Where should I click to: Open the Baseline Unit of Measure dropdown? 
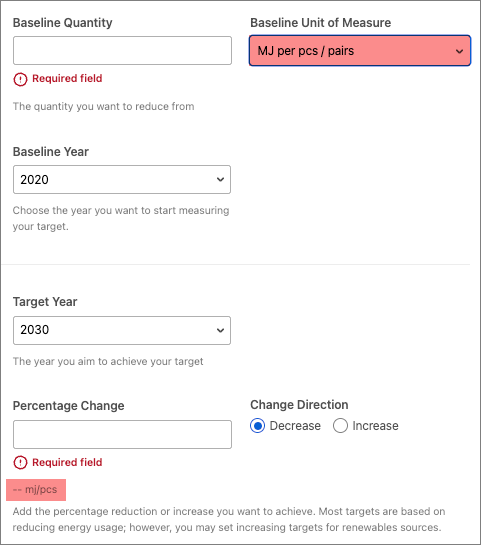tap(360, 50)
